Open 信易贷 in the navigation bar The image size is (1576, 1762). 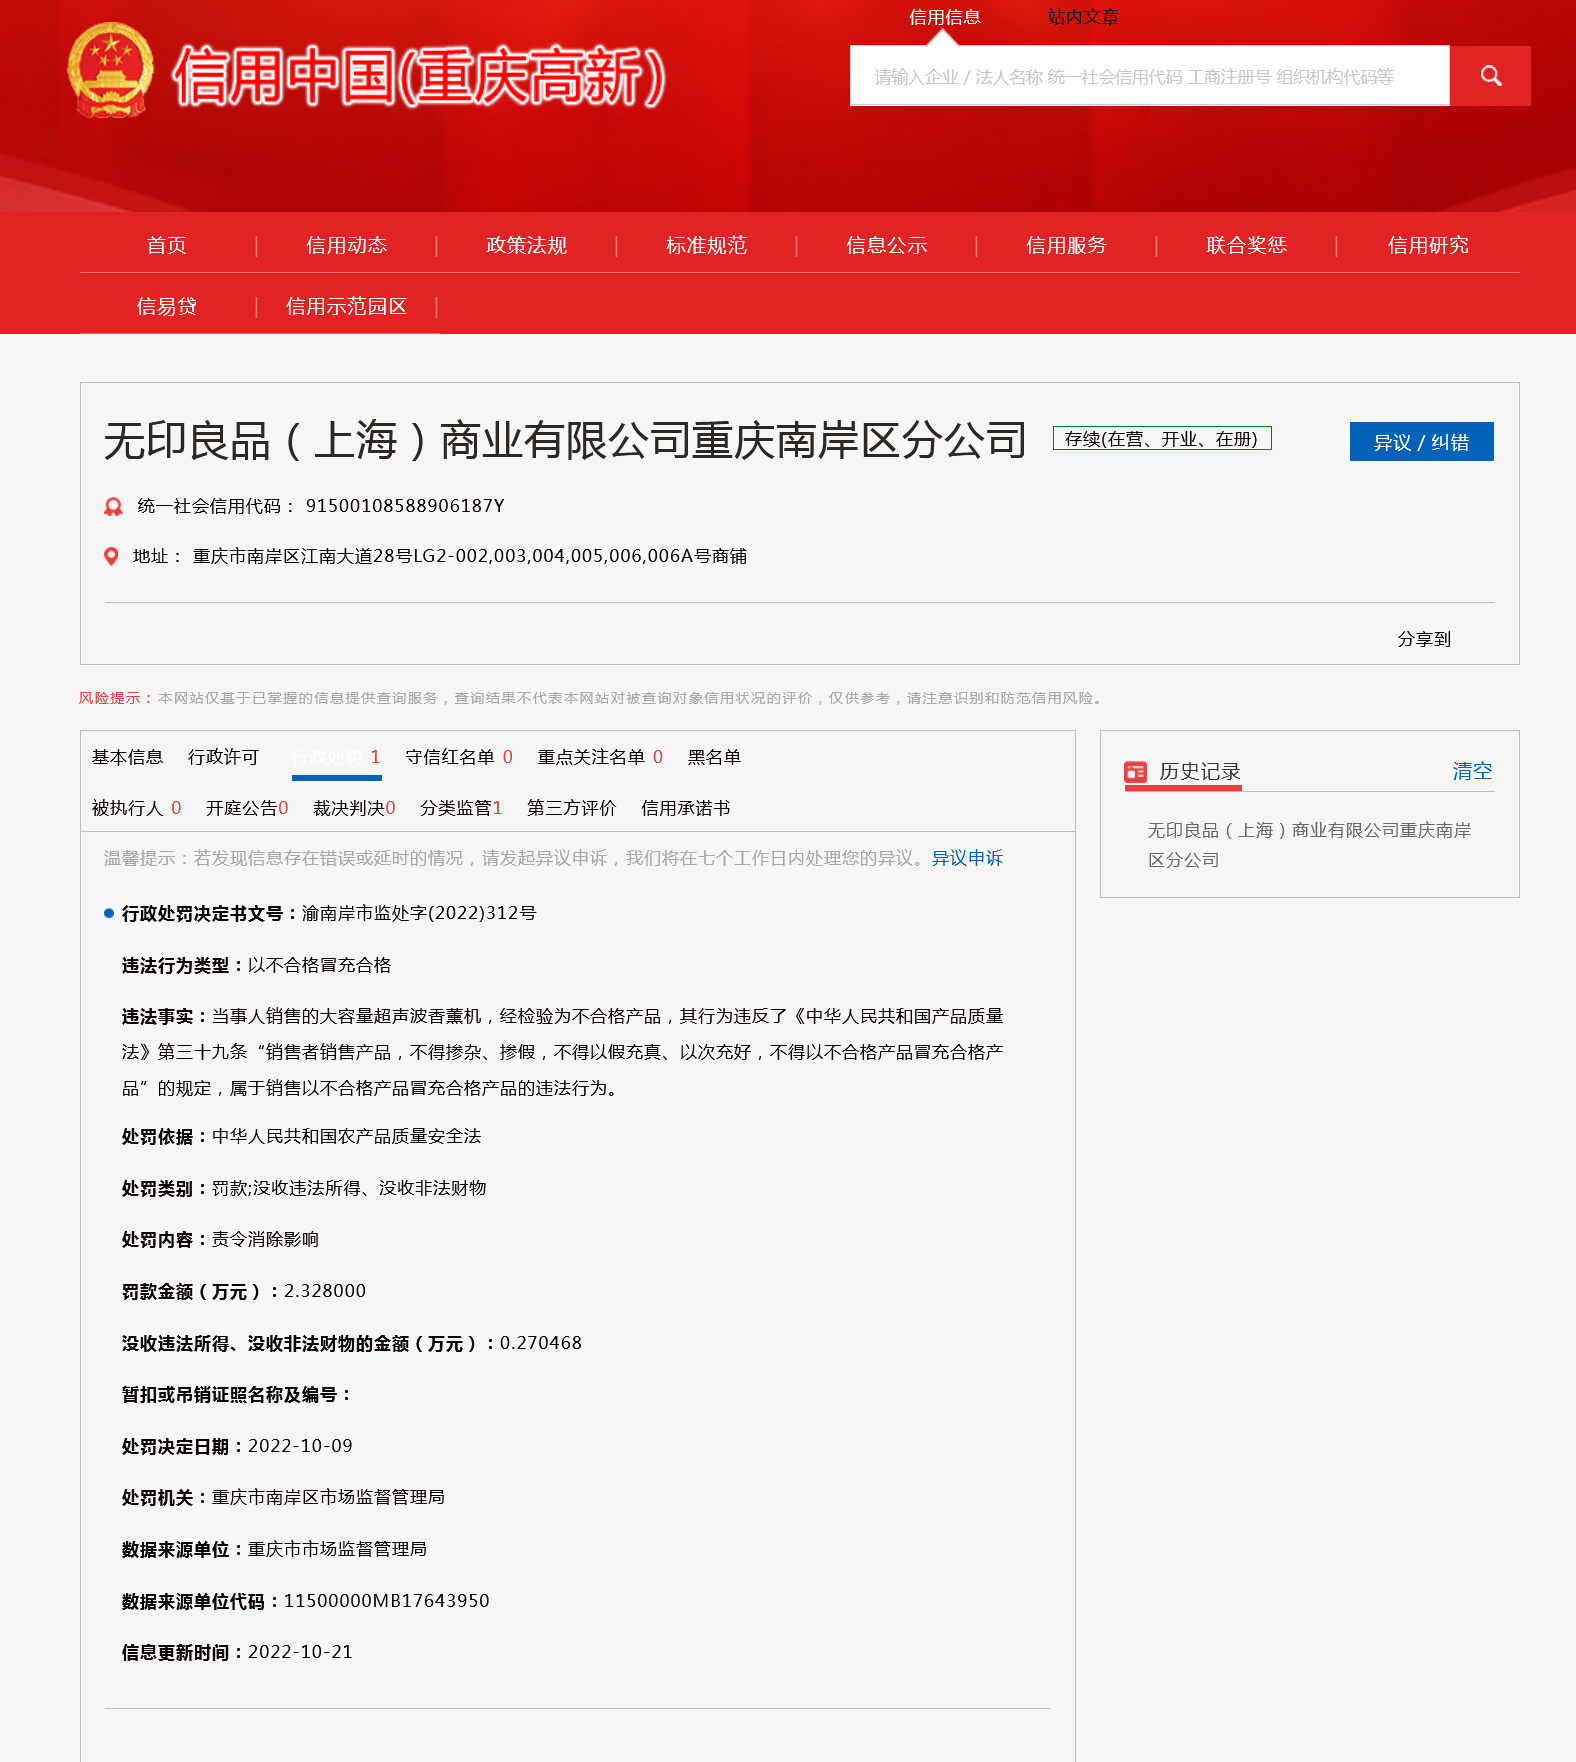167,306
